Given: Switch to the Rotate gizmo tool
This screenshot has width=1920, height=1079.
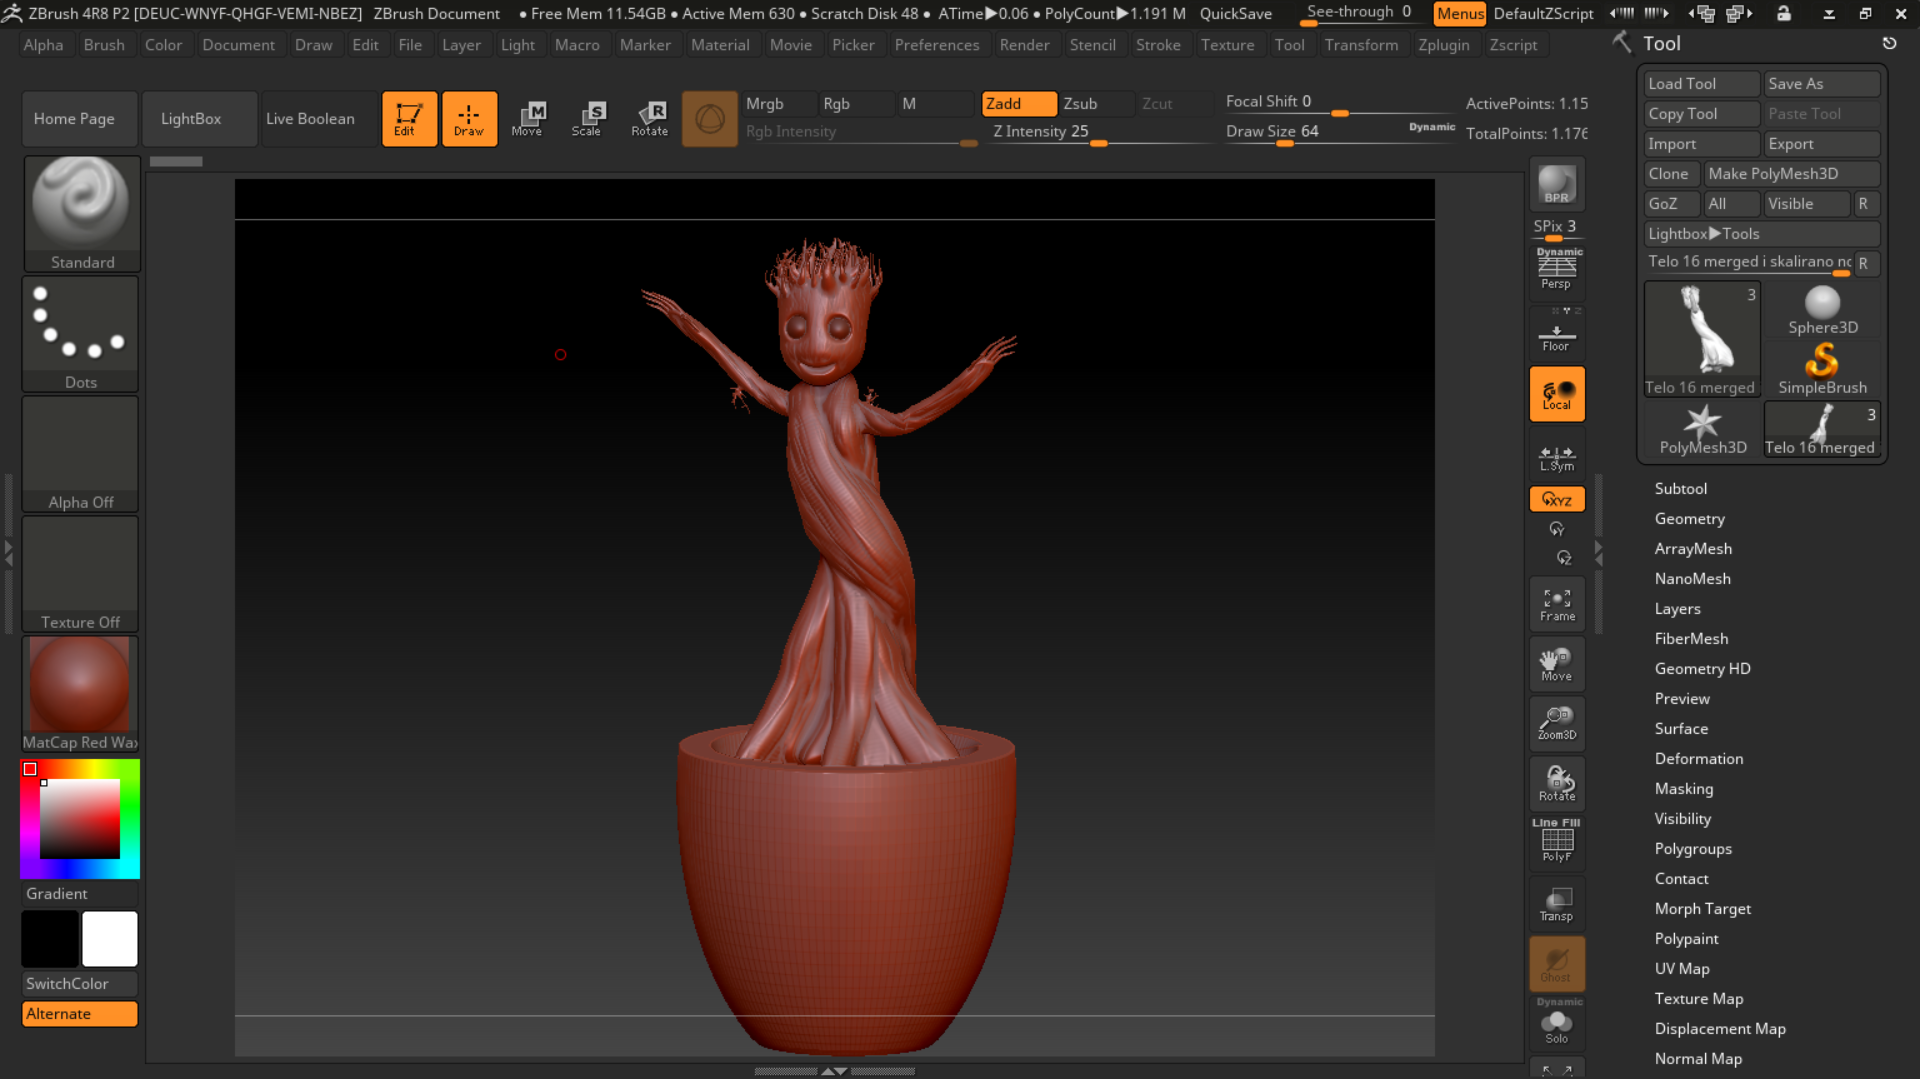Looking at the screenshot, I should 649,119.
